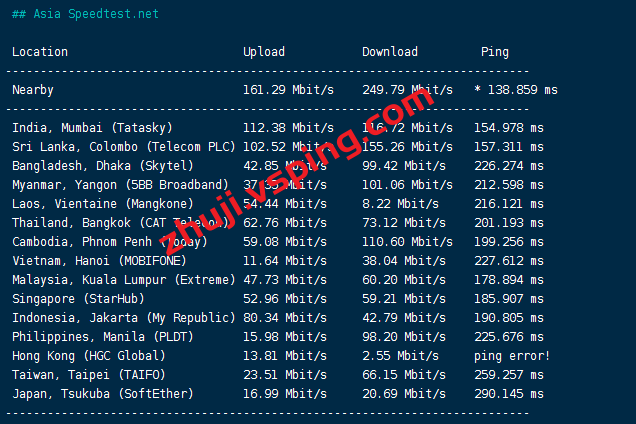The height and width of the screenshot is (424, 636).
Task: Click Indonesia upload speed 80.34 Mbit/s
Action: point(288,318)
